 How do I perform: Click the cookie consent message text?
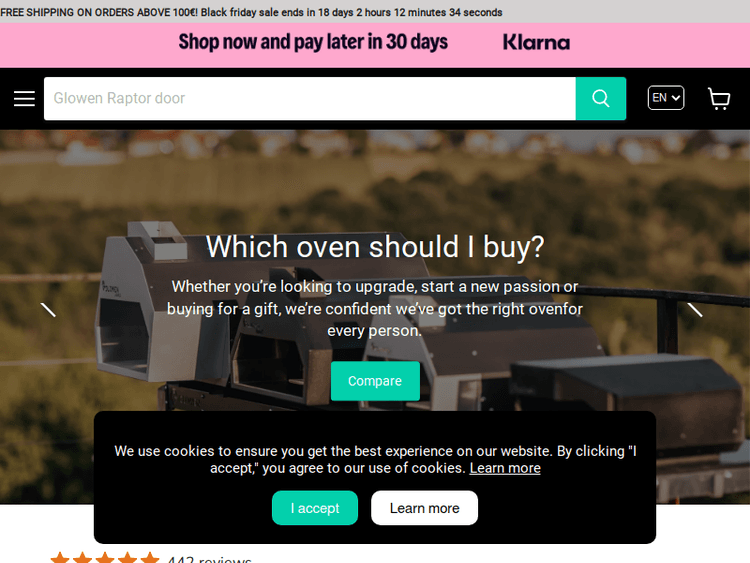pyautogui.click(x=375, y=459)
